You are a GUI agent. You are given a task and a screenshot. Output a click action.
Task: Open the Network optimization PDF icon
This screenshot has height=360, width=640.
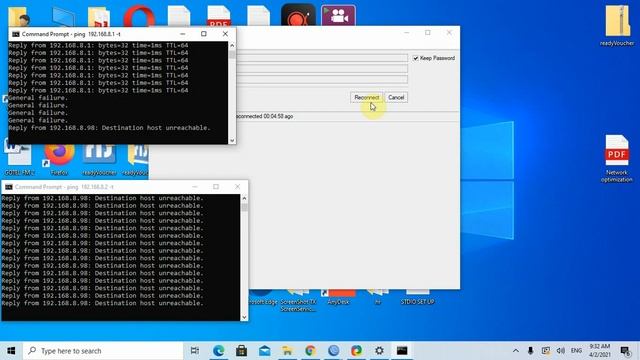click(617, 158)
